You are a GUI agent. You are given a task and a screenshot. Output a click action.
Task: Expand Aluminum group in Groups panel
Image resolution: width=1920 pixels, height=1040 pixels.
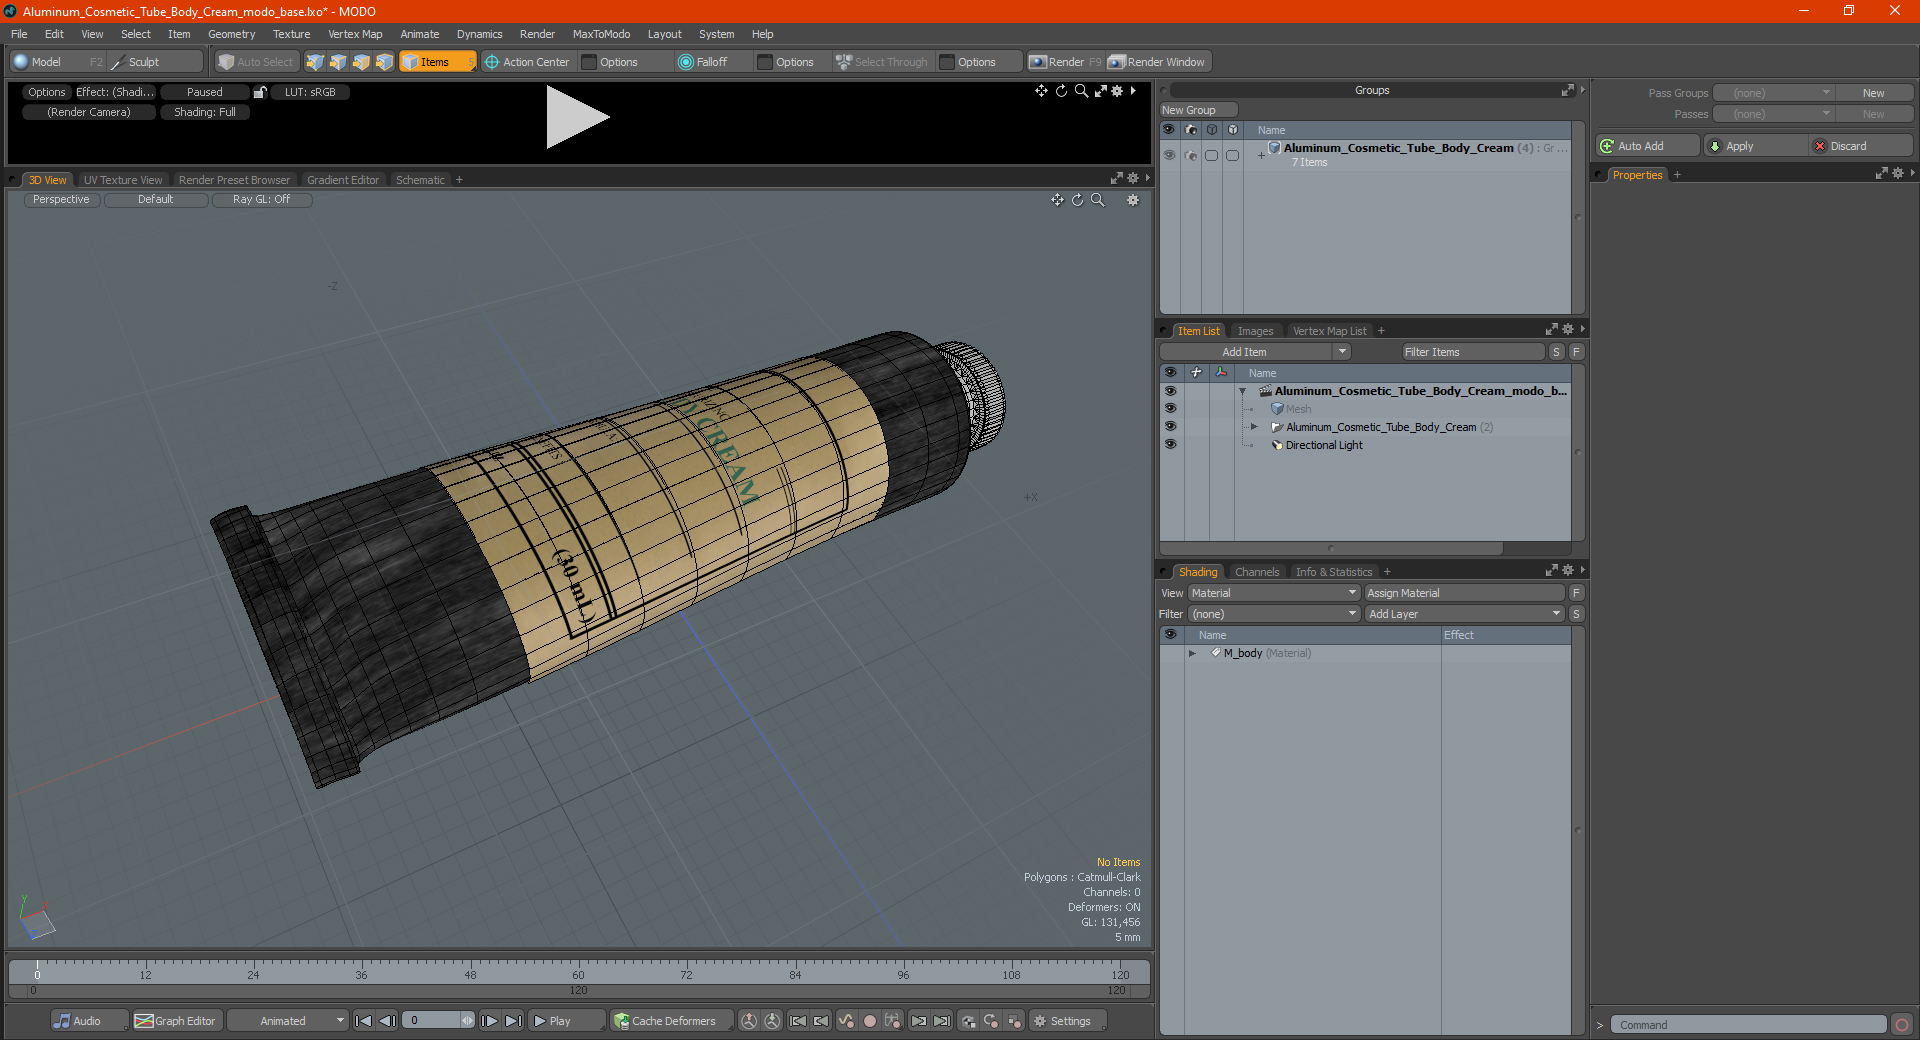tap(1261, 155)
